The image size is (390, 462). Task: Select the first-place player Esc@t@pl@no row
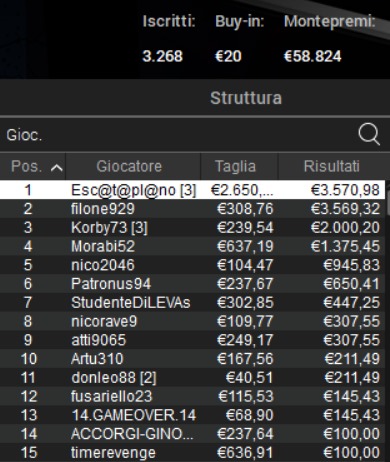click(192, 190)
